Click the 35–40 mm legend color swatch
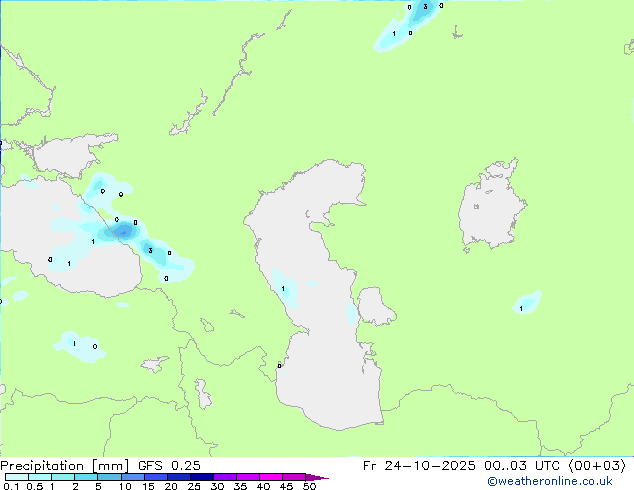This screenshot has height=490, width=634. 248,477
